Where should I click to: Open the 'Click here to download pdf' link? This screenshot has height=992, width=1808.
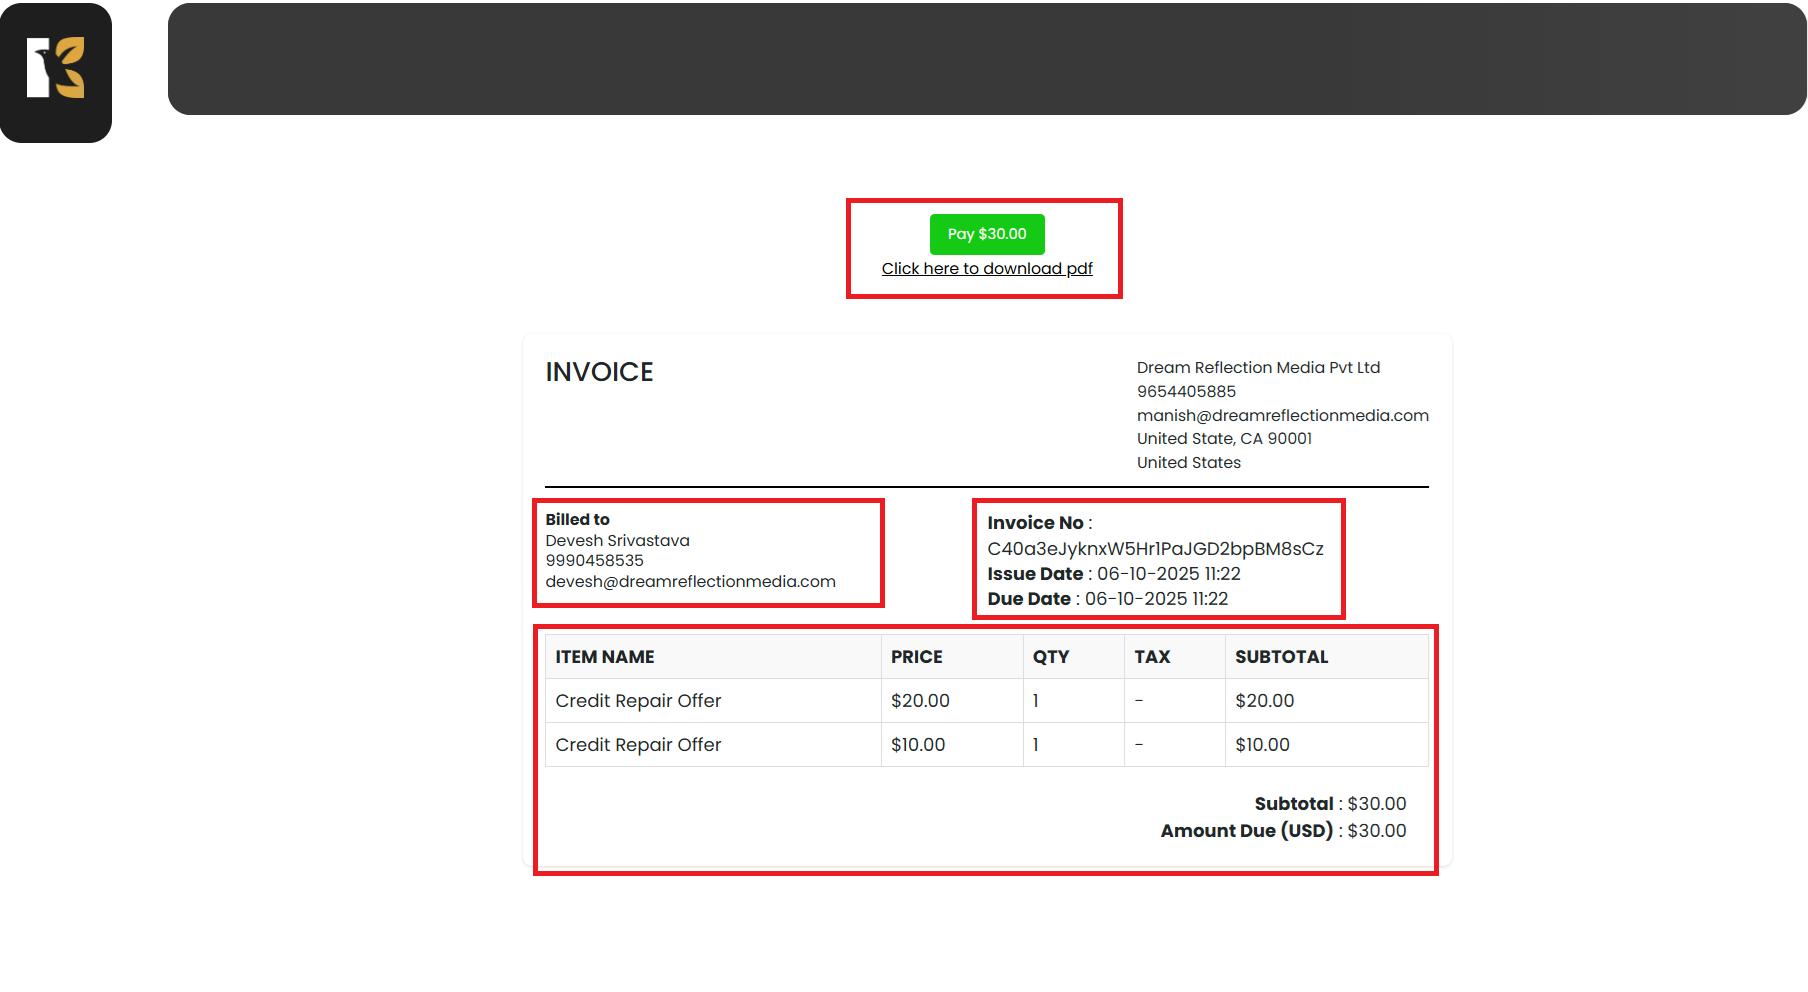coord(986,269)
